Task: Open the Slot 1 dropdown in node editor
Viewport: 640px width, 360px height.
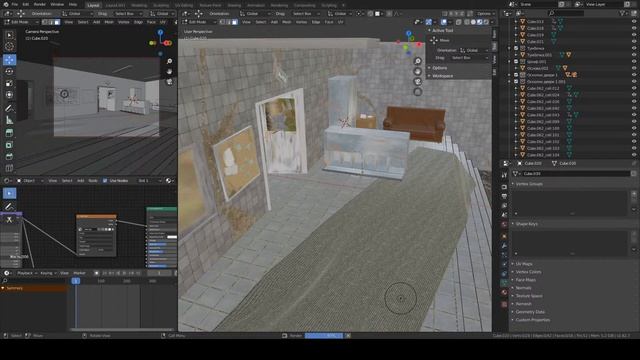Action: [149, 180]
